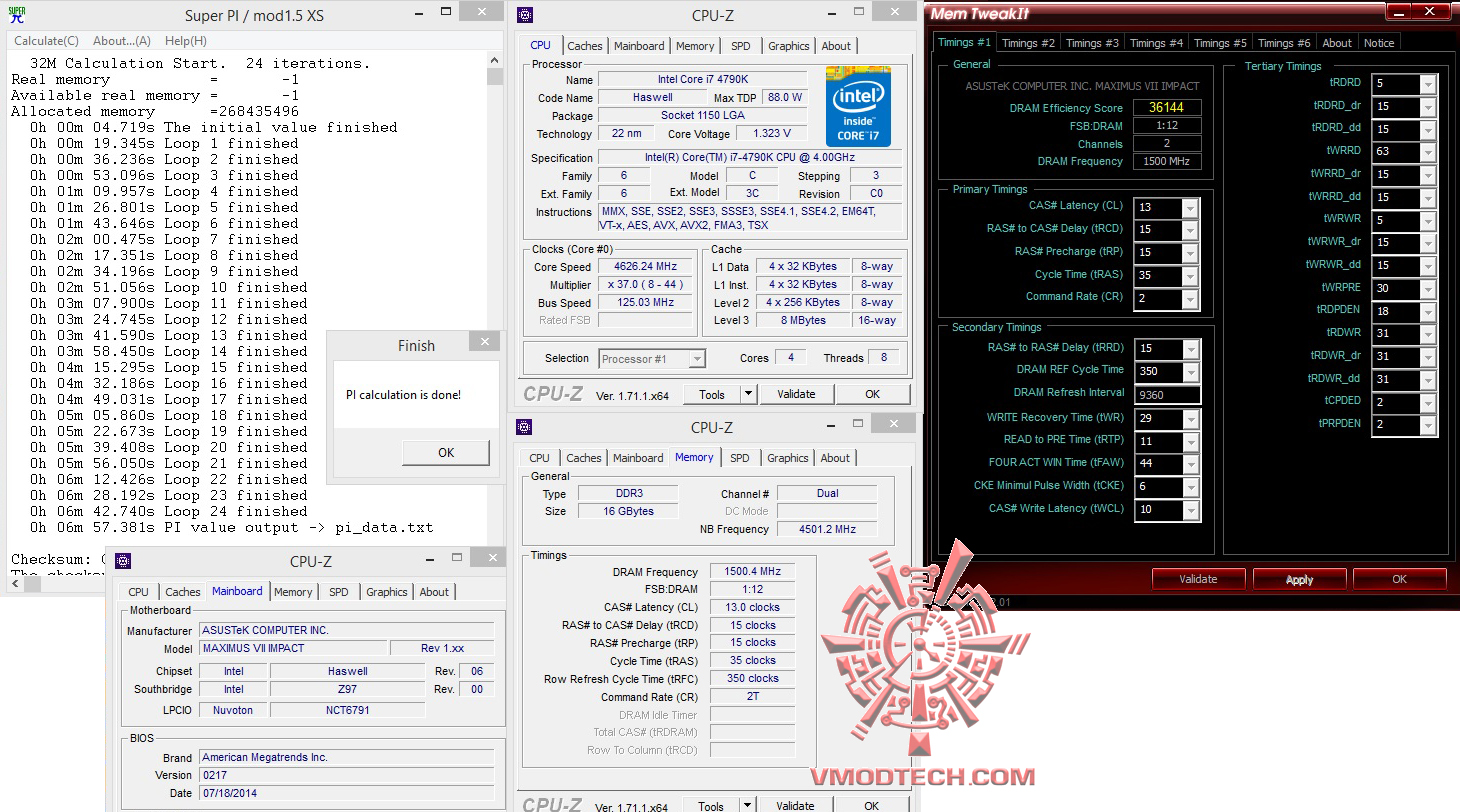
Task: Switch to Timings #3 tab in Mem TweakIt
Action: tap(1092, 43)
